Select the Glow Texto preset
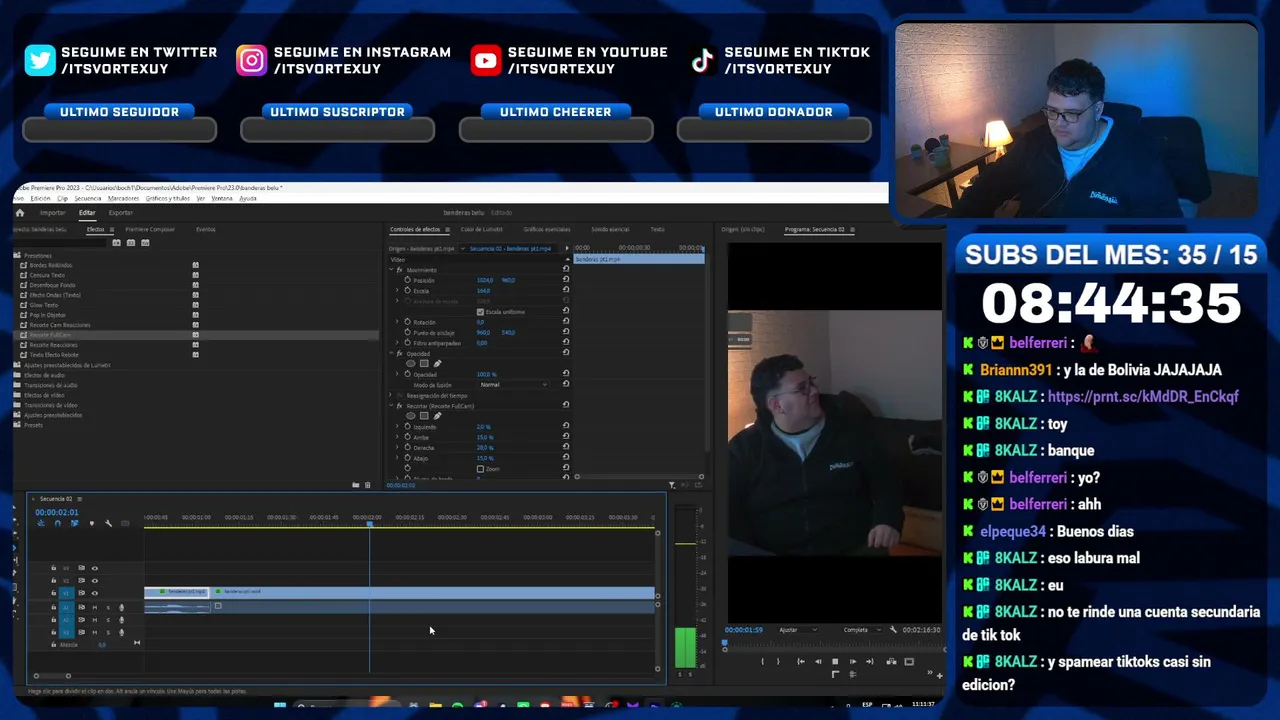The image size is (1280, 720). tap(44, 305)
